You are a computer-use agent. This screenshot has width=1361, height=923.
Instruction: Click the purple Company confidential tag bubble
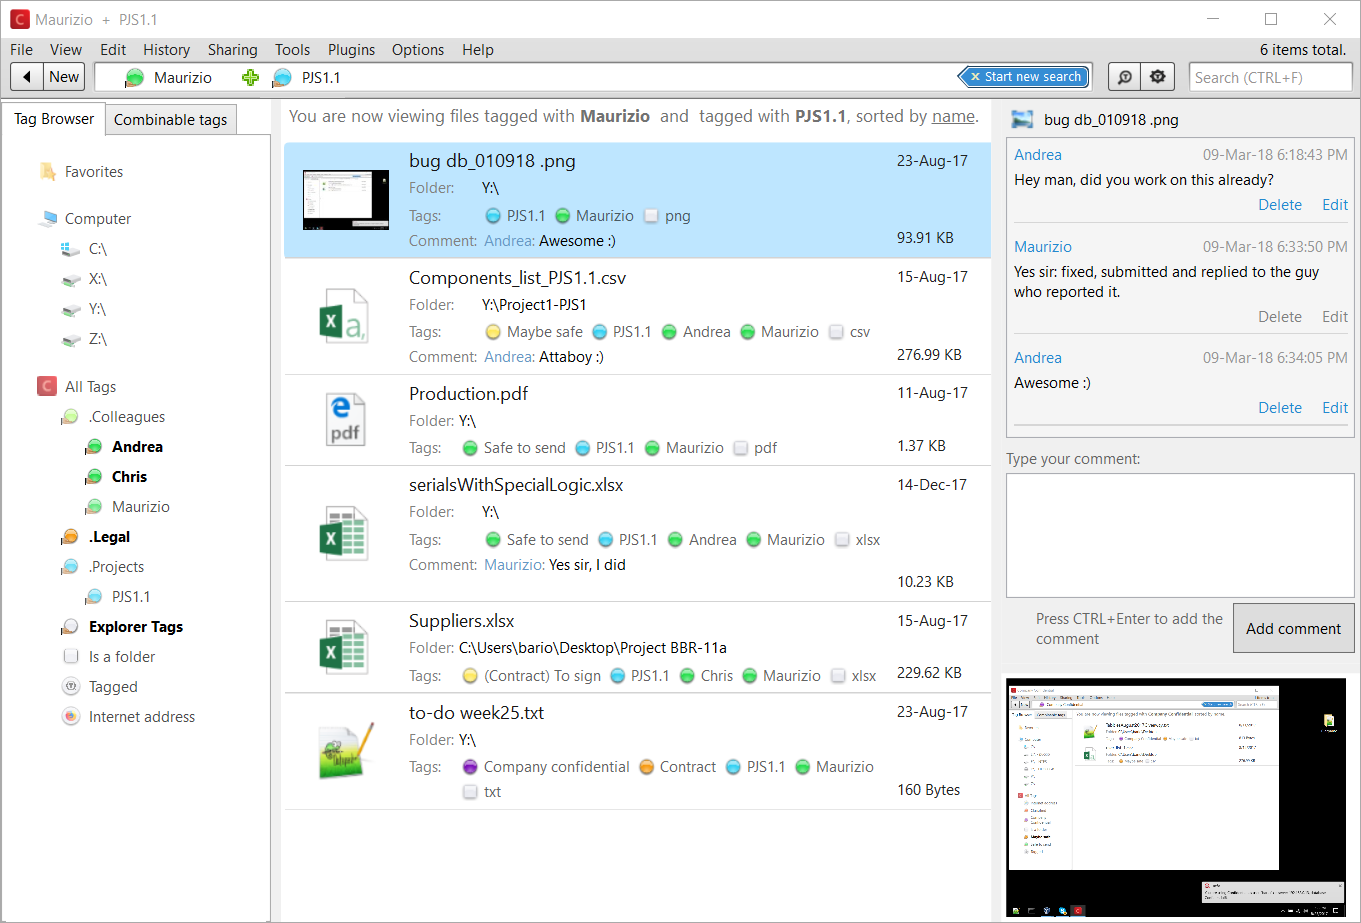coord(471,767)
